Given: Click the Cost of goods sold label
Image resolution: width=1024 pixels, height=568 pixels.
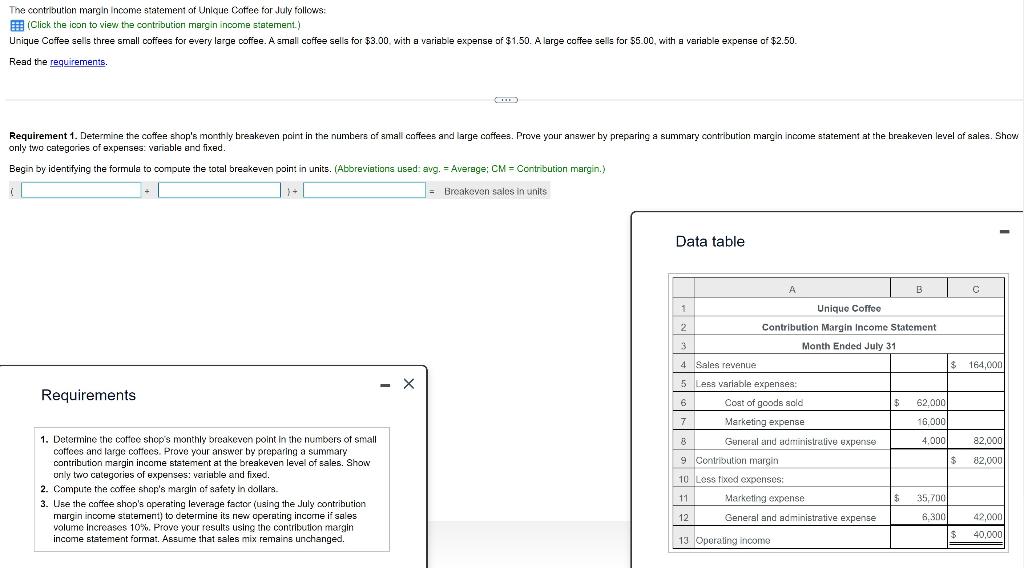Looking at the screenshot, I should click(763, 403).
